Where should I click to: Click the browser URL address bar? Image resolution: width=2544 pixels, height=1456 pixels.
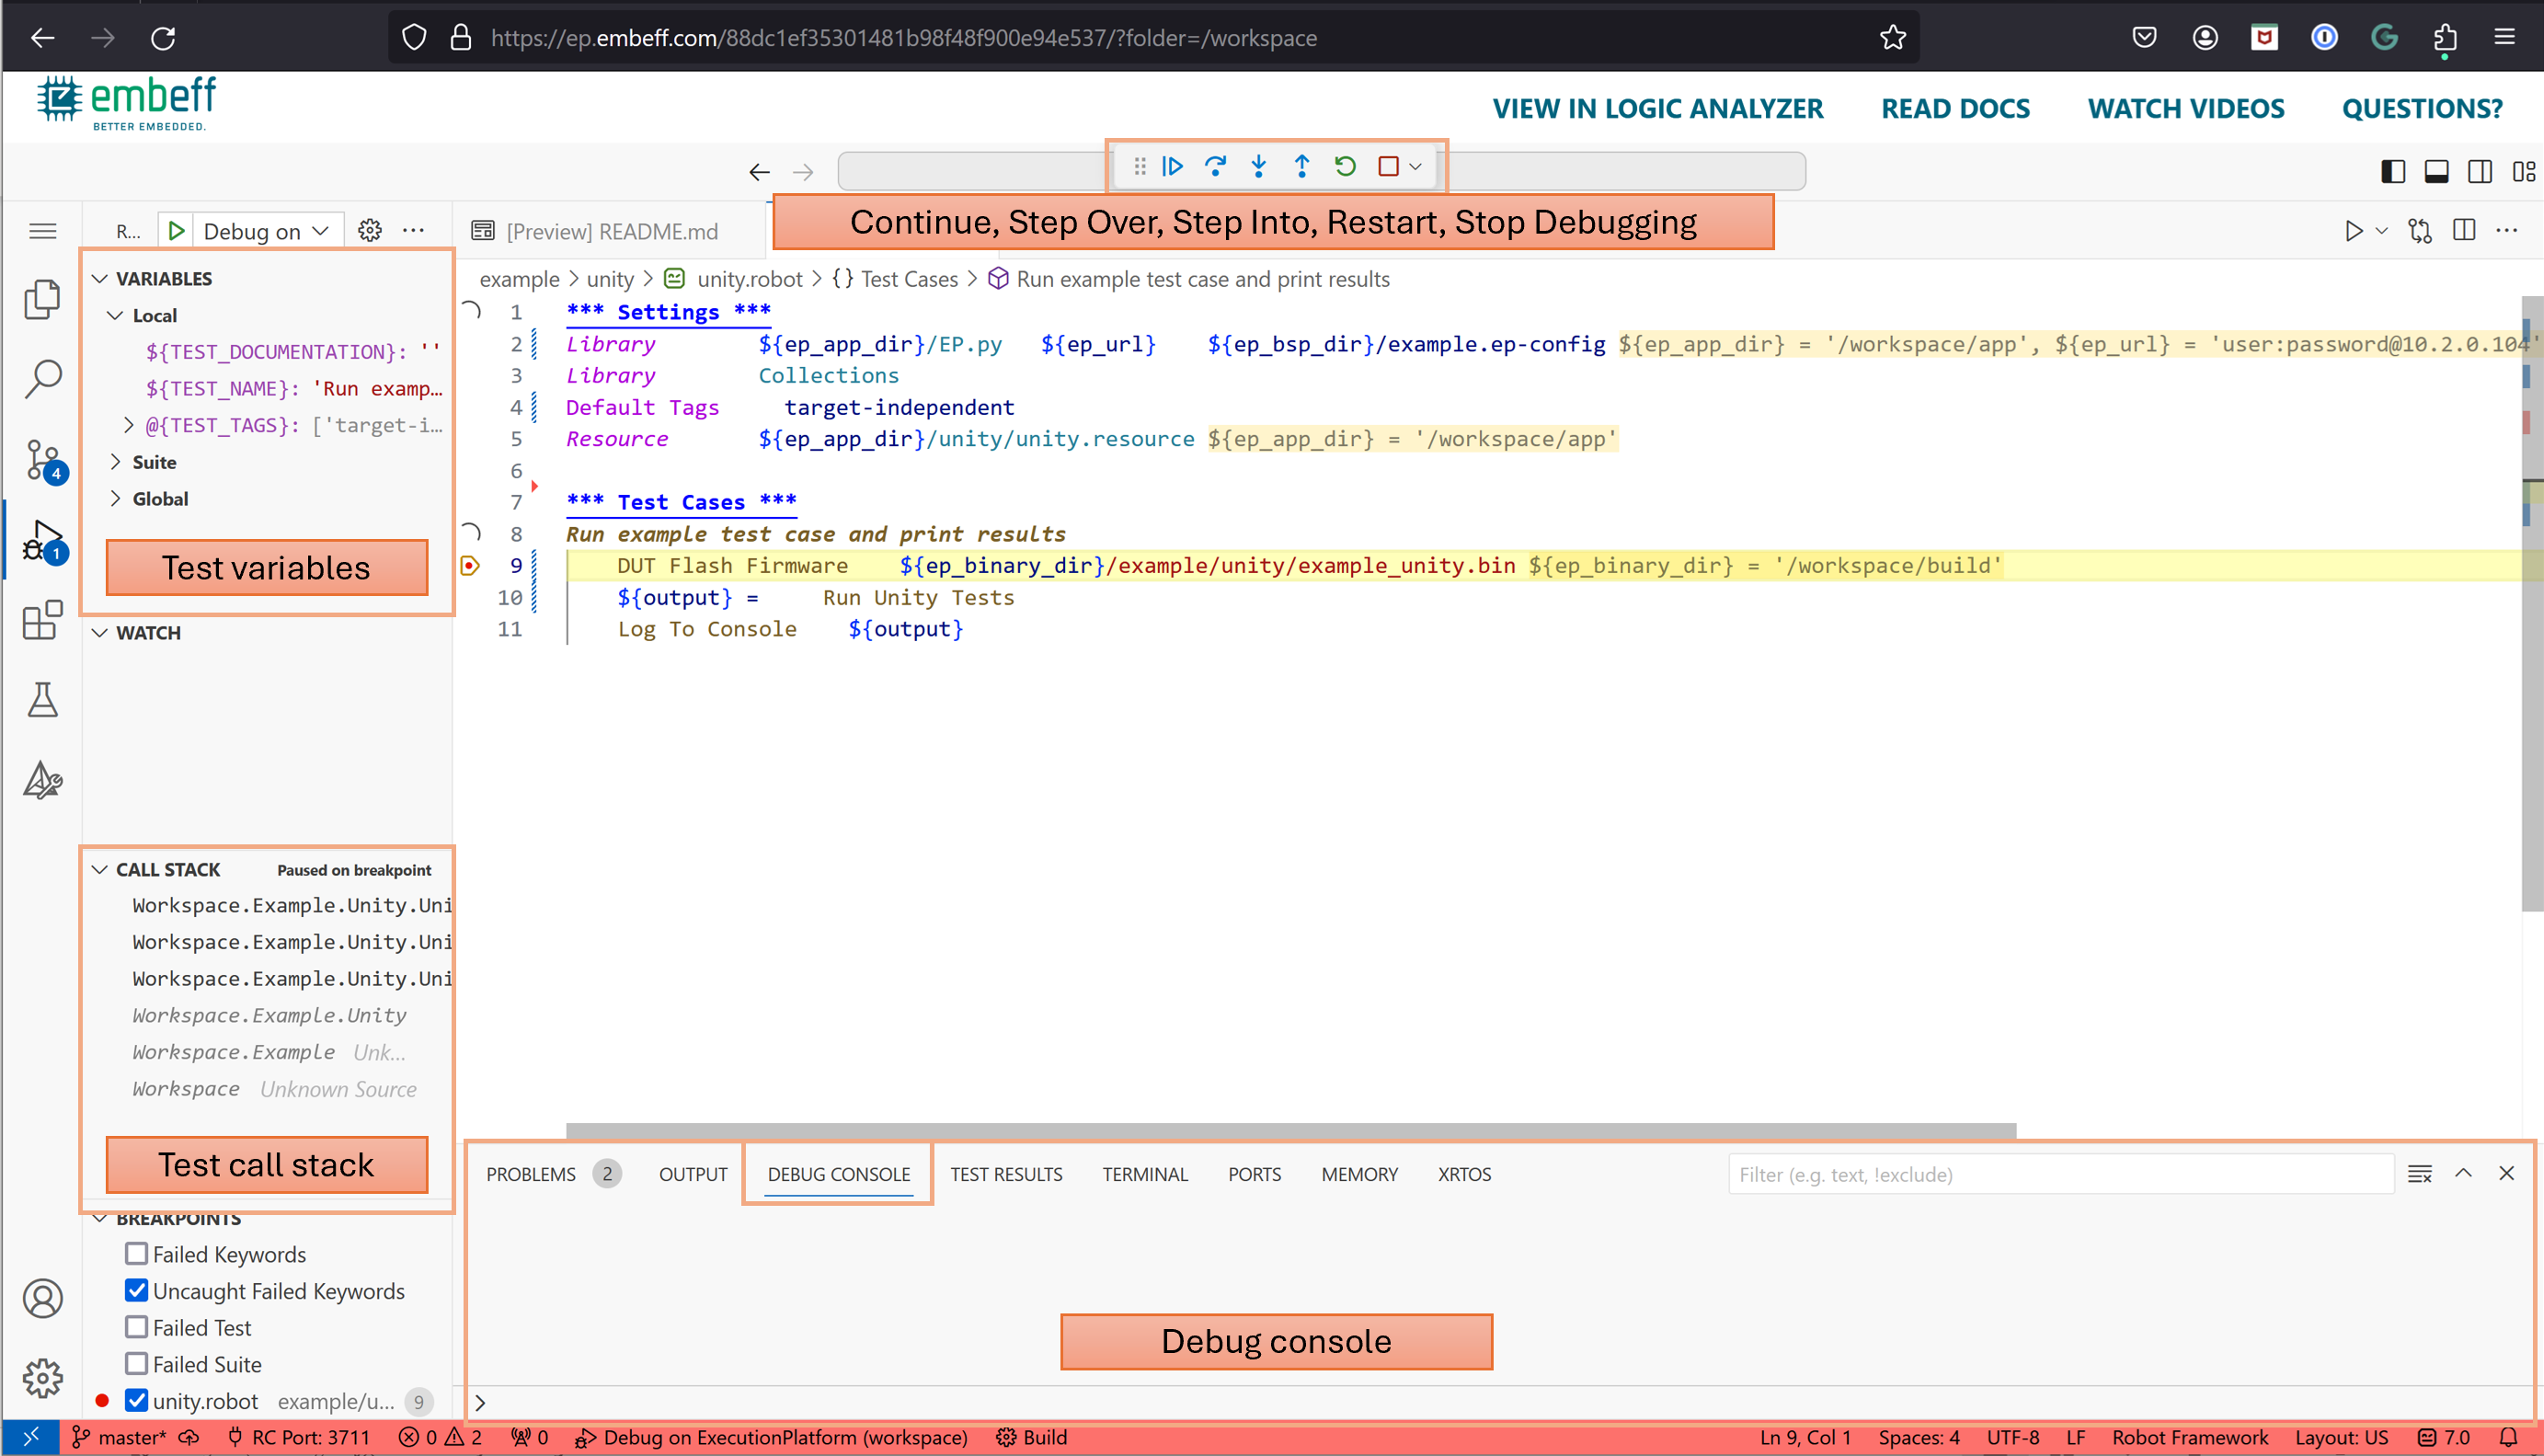[x=1154, y=38]
